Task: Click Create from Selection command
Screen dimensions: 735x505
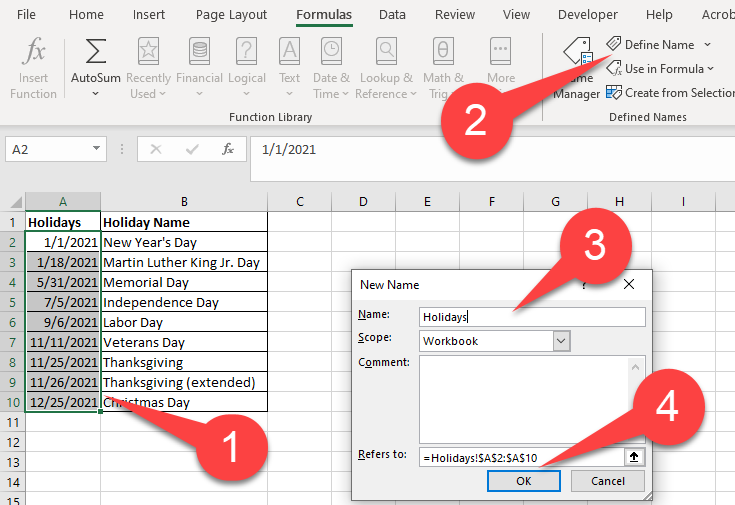Action: [670, 93]
